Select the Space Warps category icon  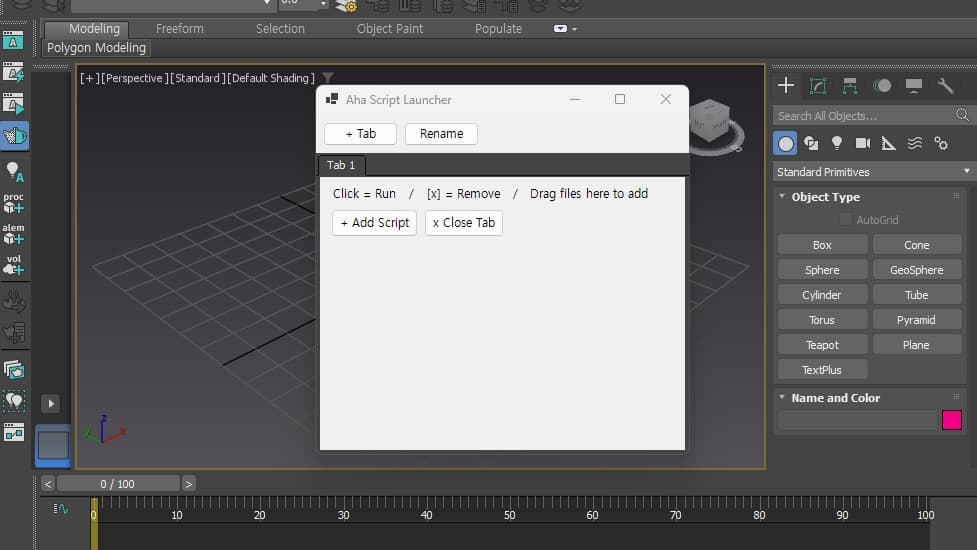point(915,144)
